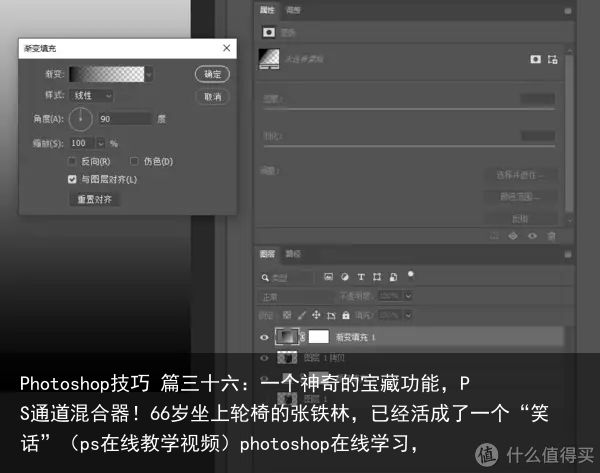Close the 渐变填充 dialog with X
The image size is (600, 473).
pyautogui.click(x=227, y=48)
